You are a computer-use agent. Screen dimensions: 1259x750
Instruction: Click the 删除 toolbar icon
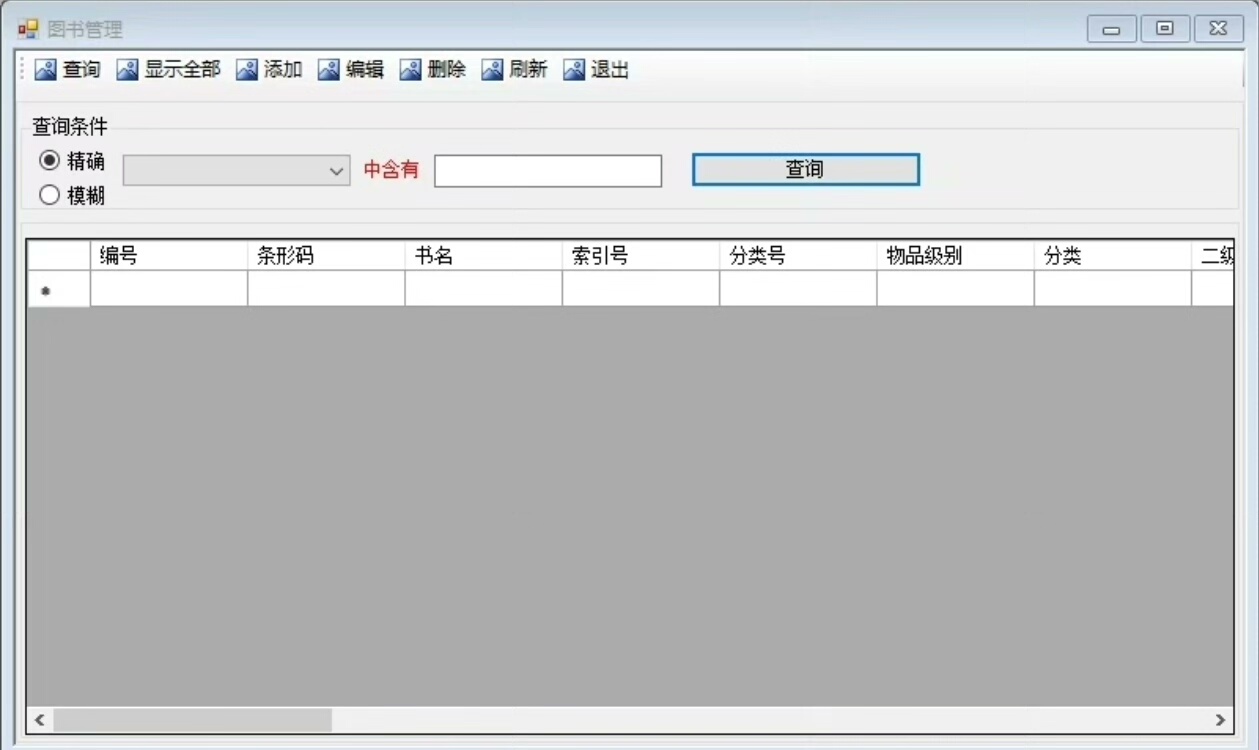pyautogui.click(x=411, y=70)
